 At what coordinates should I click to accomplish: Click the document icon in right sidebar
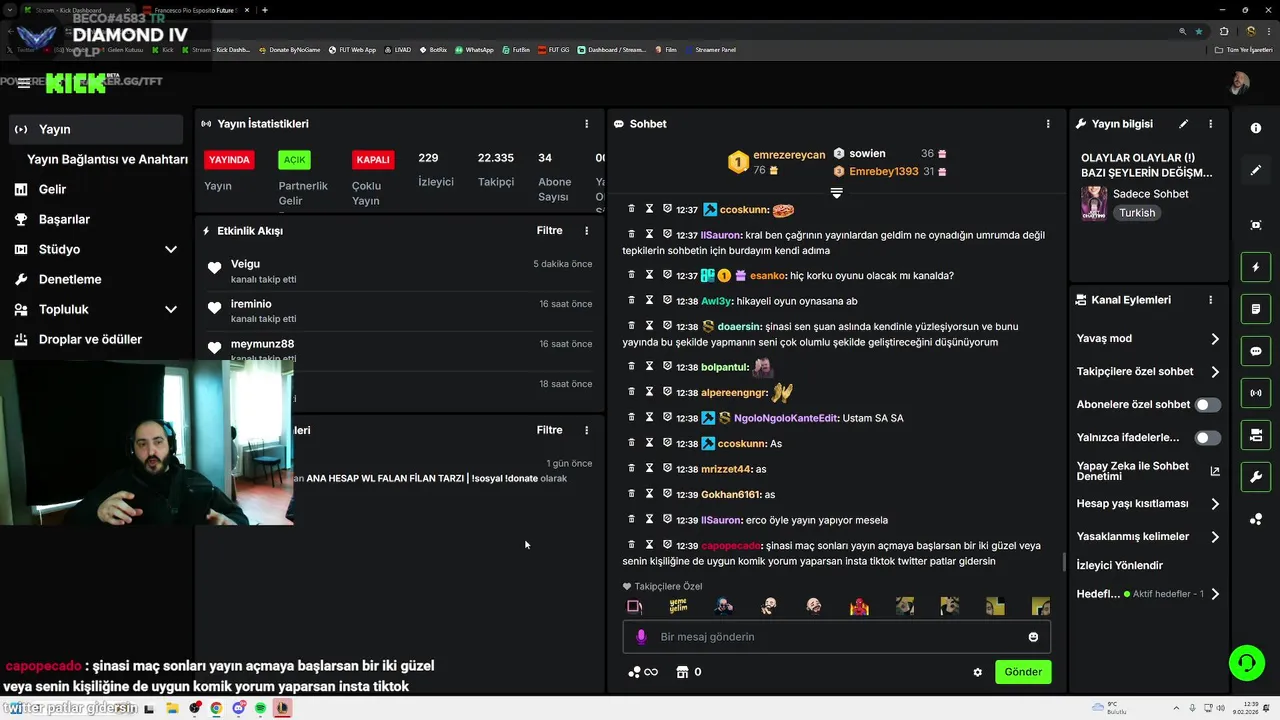tap(1256, 309)
